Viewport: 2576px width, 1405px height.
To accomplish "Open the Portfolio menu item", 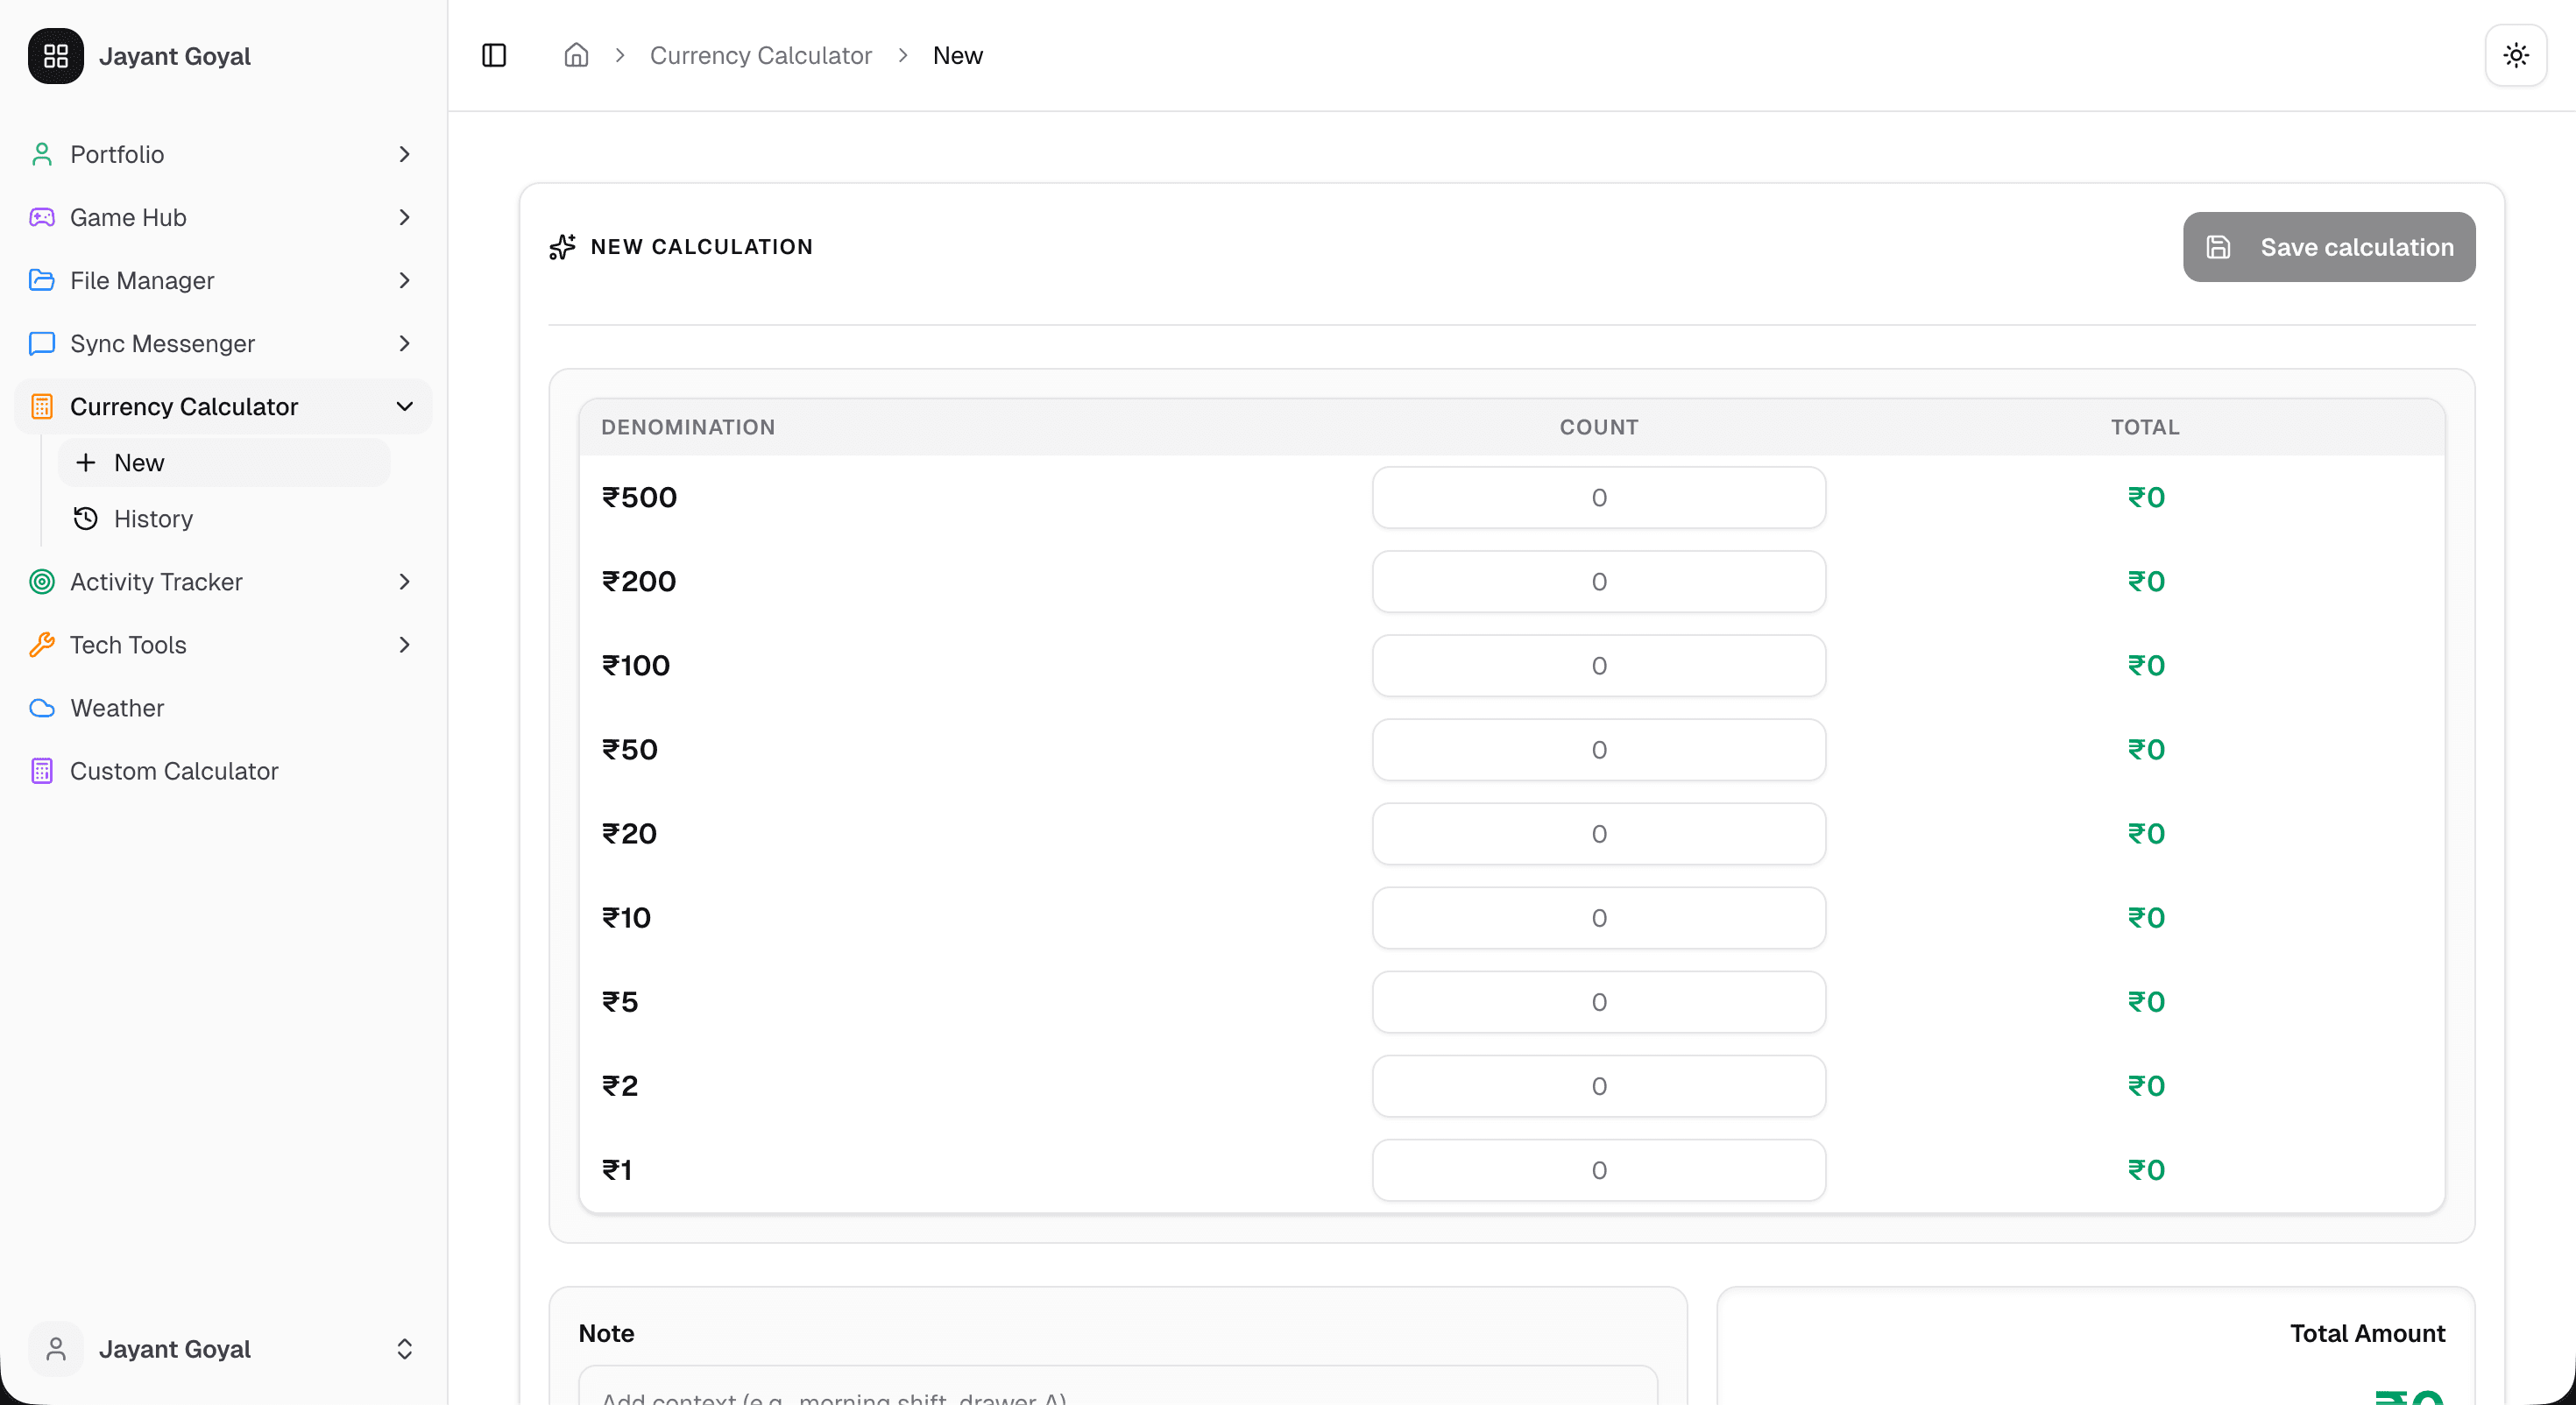I will pyautogui.click(x=223, y=154).
